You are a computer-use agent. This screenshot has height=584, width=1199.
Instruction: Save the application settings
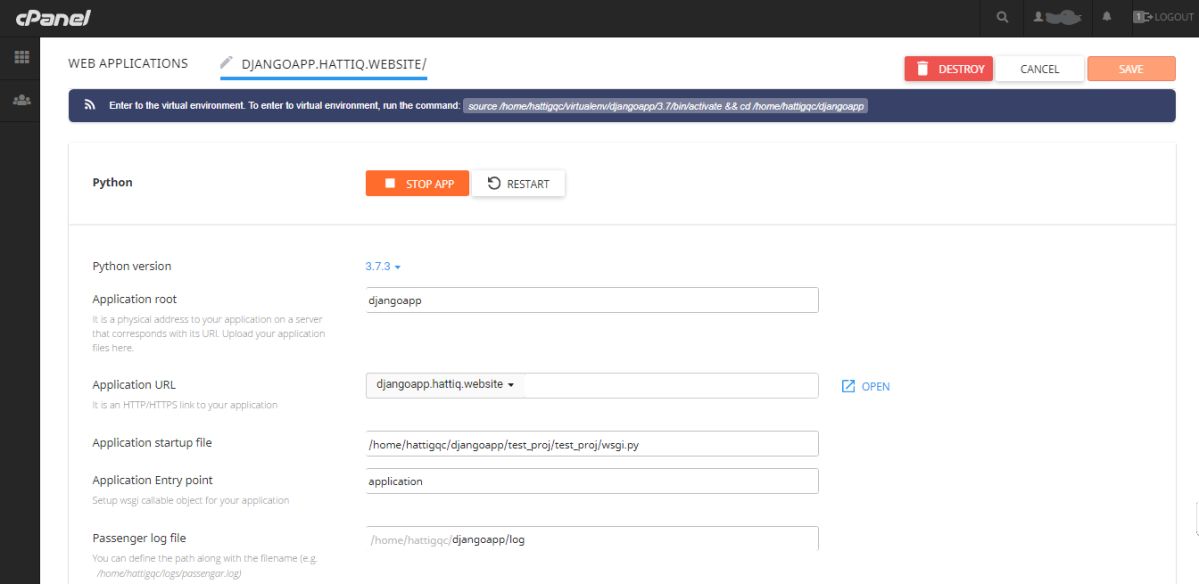1131,69
